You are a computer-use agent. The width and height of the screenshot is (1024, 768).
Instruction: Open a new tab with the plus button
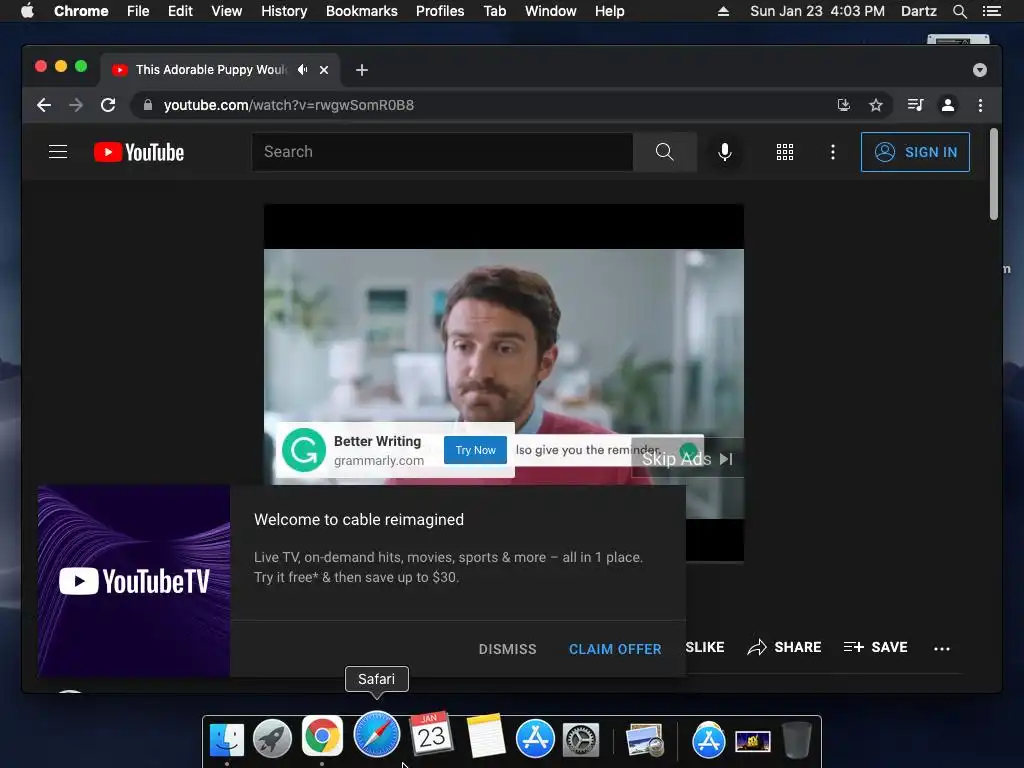(x=362, y=70)
